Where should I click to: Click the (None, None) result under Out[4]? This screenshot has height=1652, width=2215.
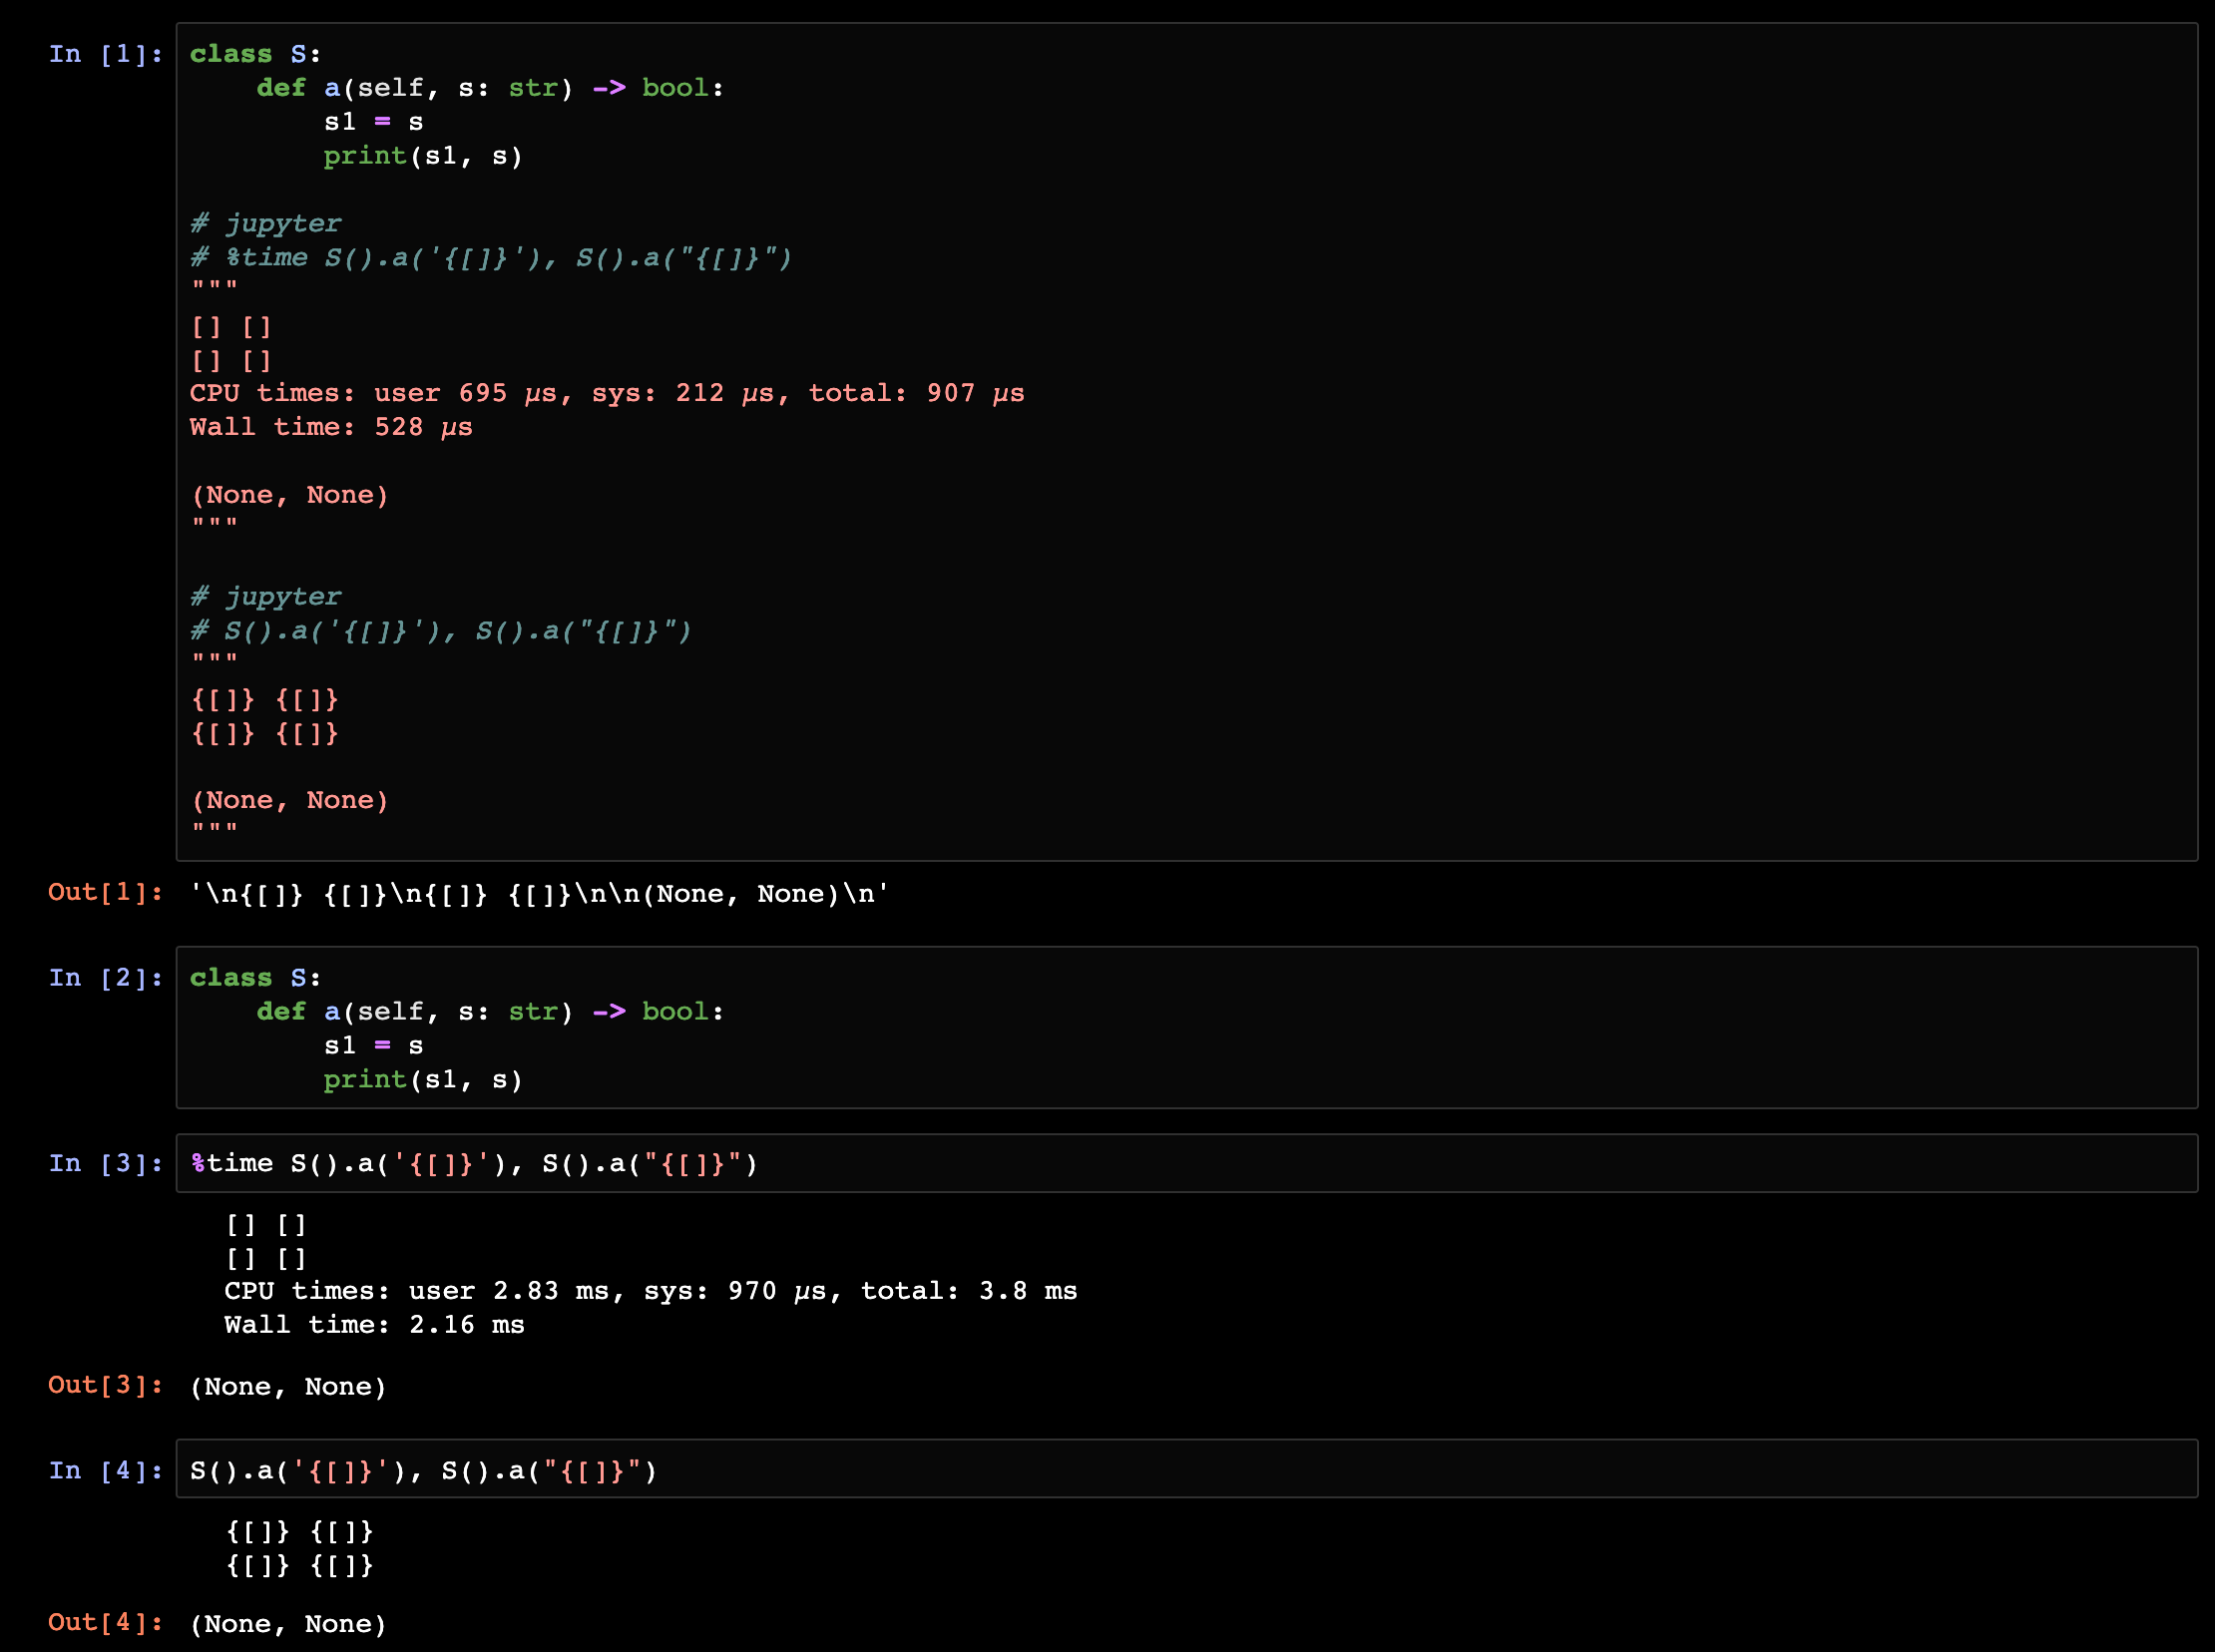click(288, 1624)
